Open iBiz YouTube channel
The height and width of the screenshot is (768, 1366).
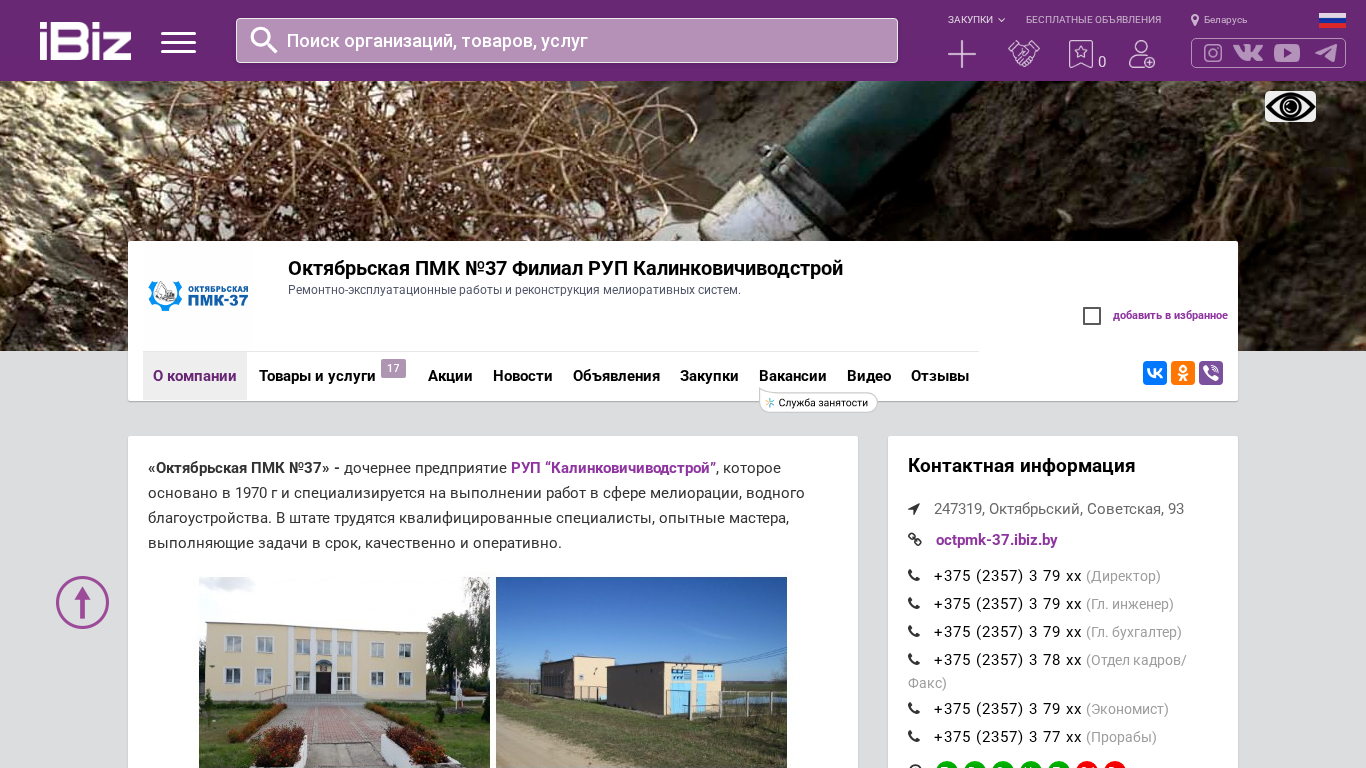(x=1287, y=53)
